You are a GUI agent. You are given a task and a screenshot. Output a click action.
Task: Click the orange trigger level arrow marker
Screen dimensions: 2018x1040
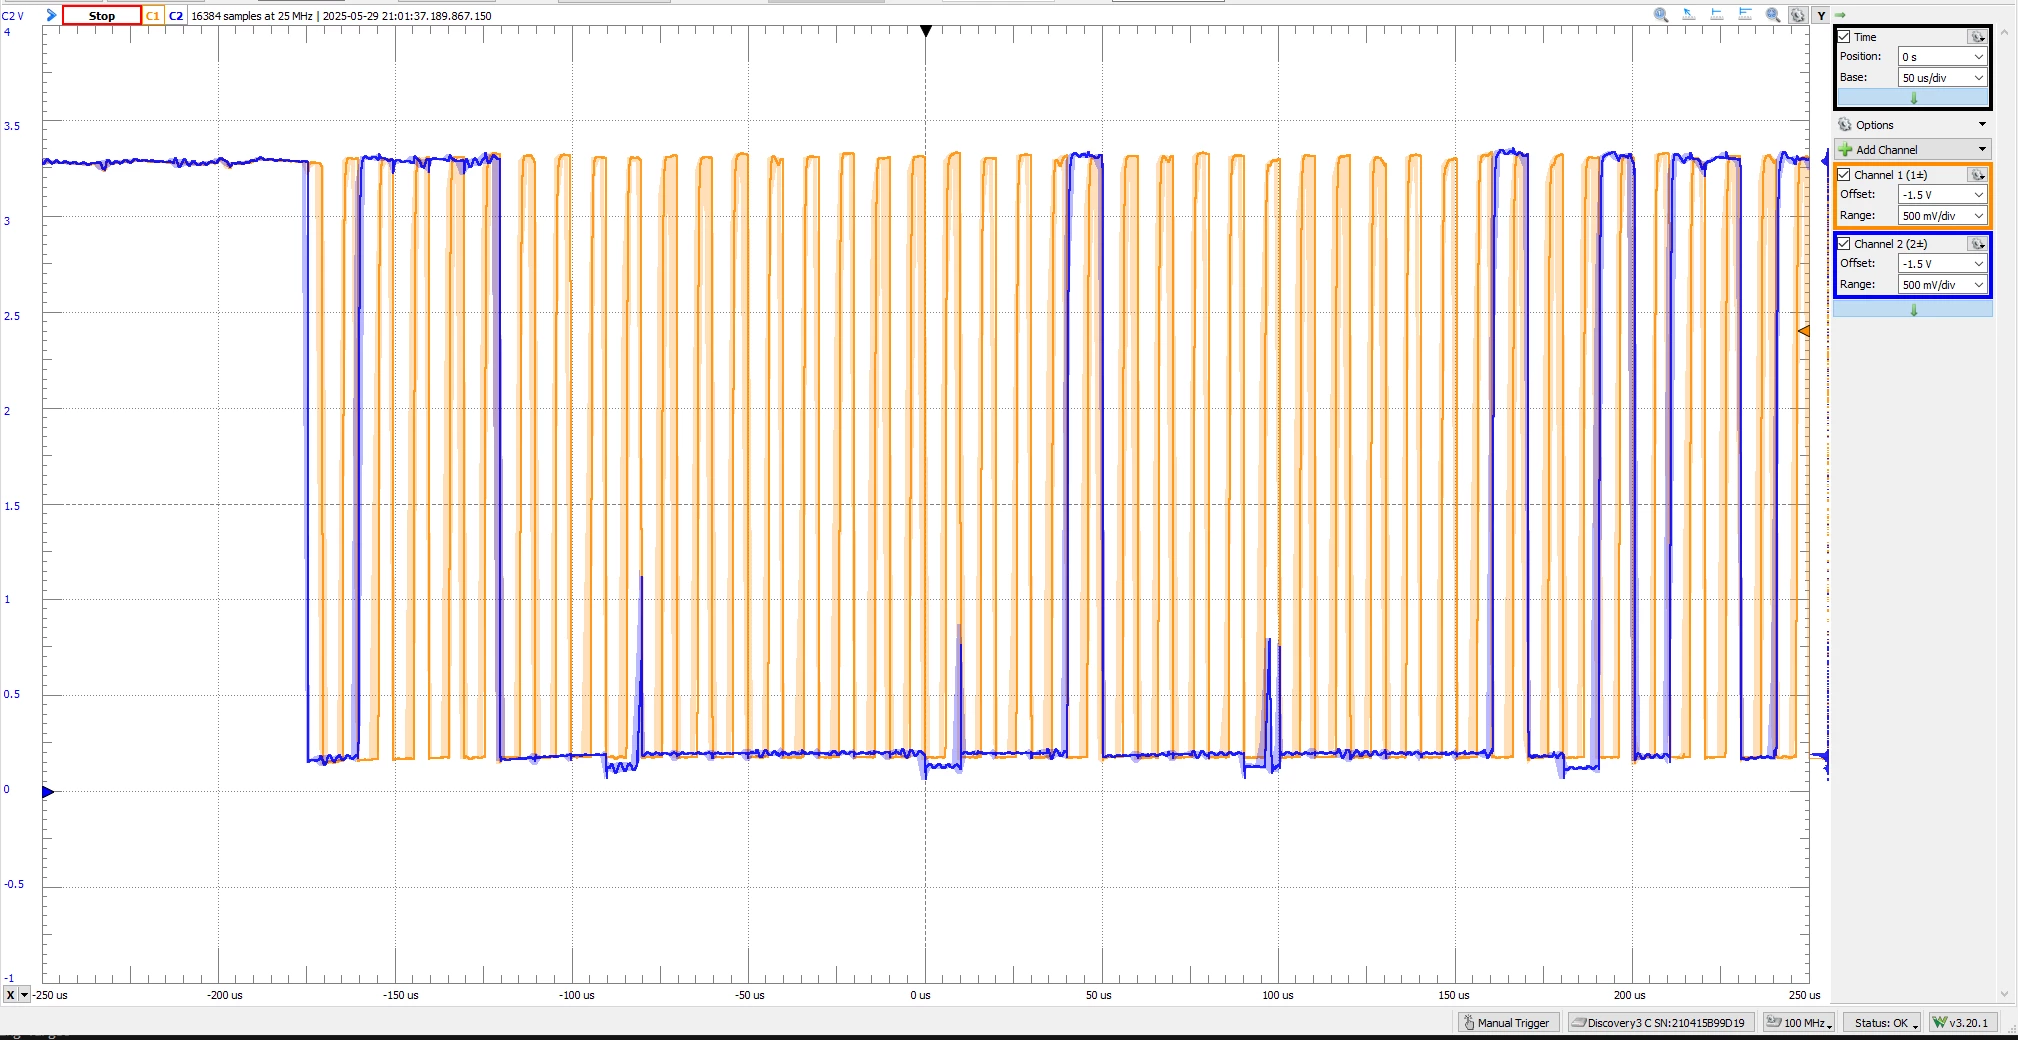pyautogui.click(x=1804, y=331)
